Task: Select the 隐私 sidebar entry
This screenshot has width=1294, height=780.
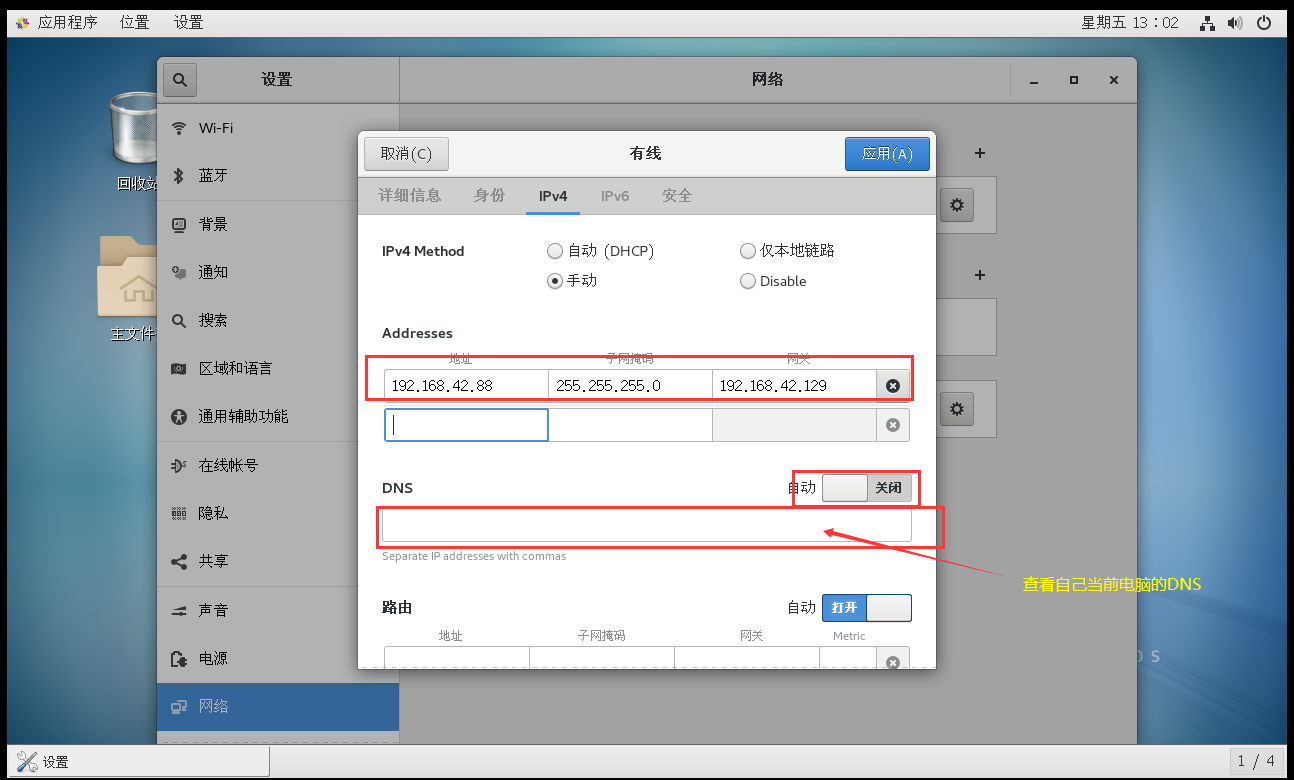Action: point(278,513)
